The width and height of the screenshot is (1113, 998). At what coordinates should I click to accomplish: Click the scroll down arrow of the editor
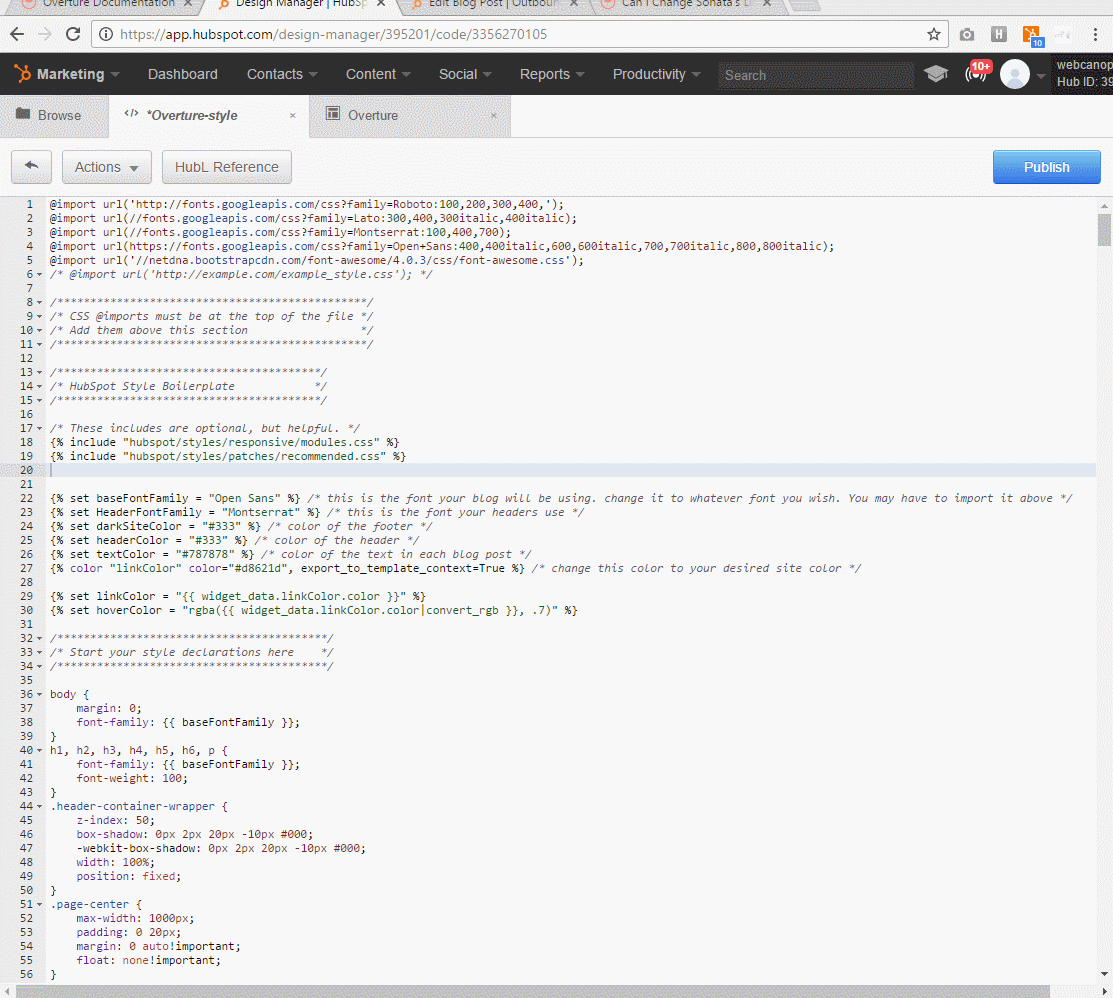pyautogui.click(x=1104, y=974)
